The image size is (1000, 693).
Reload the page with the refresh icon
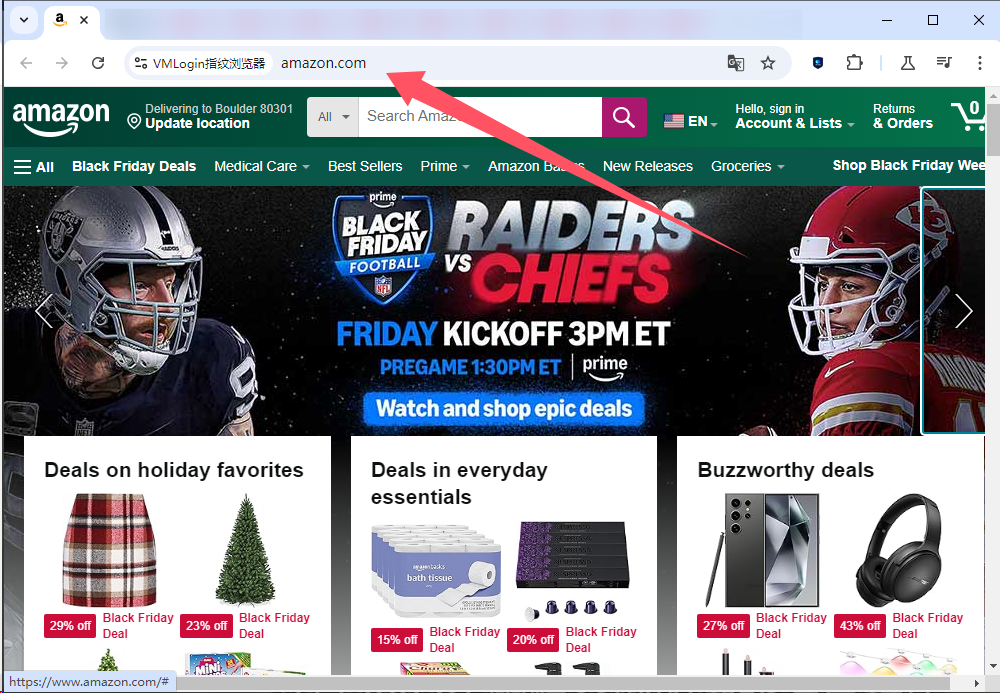tap(98, 63)
